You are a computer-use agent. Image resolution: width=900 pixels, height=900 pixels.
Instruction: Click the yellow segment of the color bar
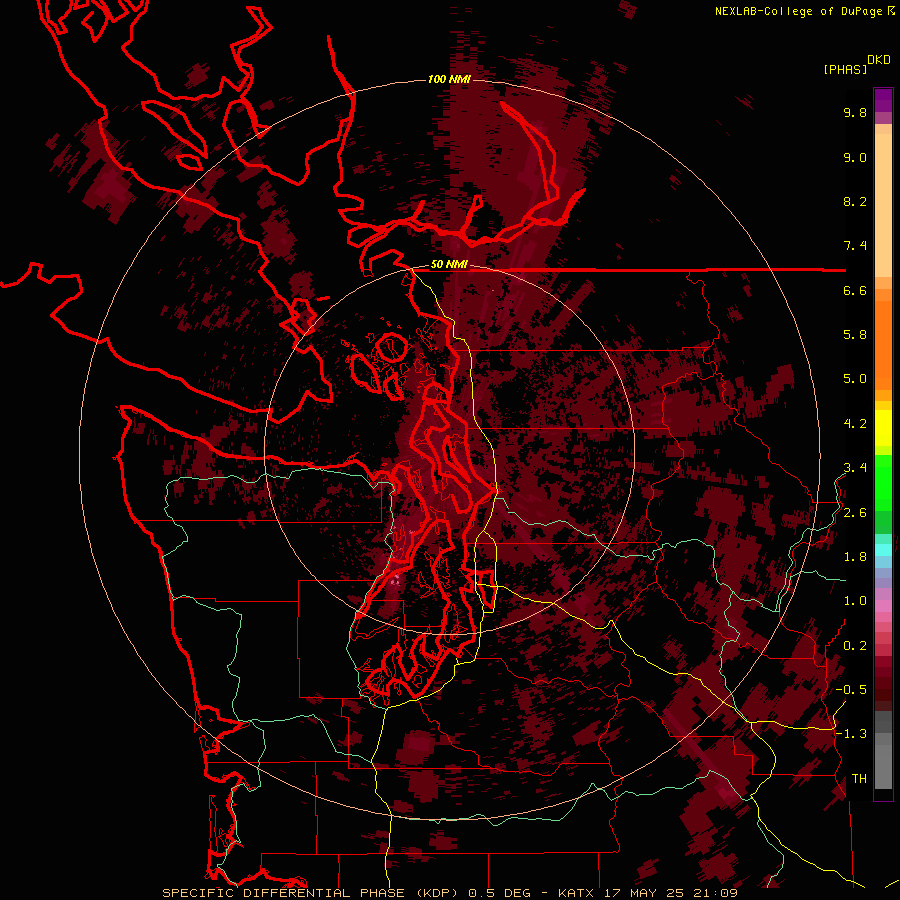883,428
